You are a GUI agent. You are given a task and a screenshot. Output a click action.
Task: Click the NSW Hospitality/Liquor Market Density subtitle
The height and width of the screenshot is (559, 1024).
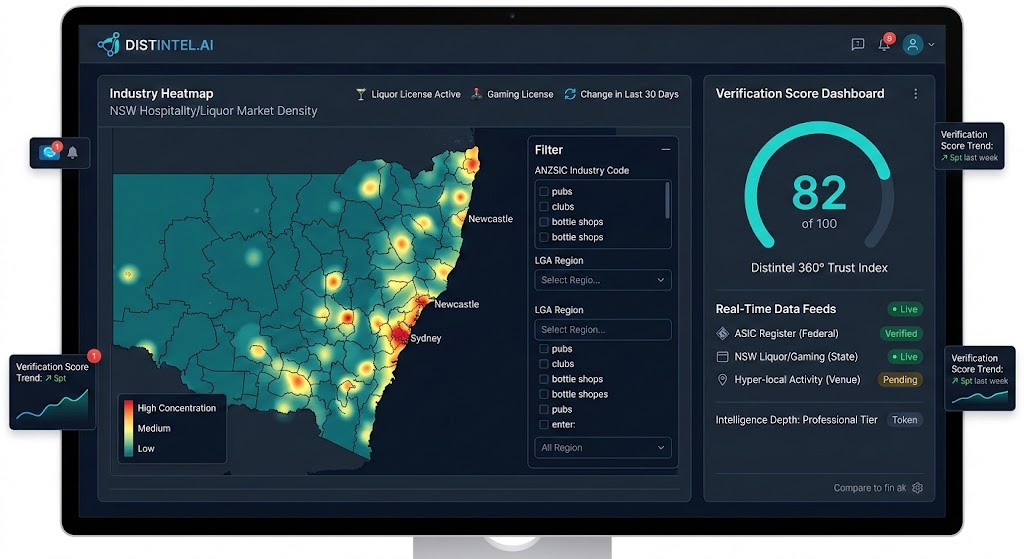click(x=214, y=111)
